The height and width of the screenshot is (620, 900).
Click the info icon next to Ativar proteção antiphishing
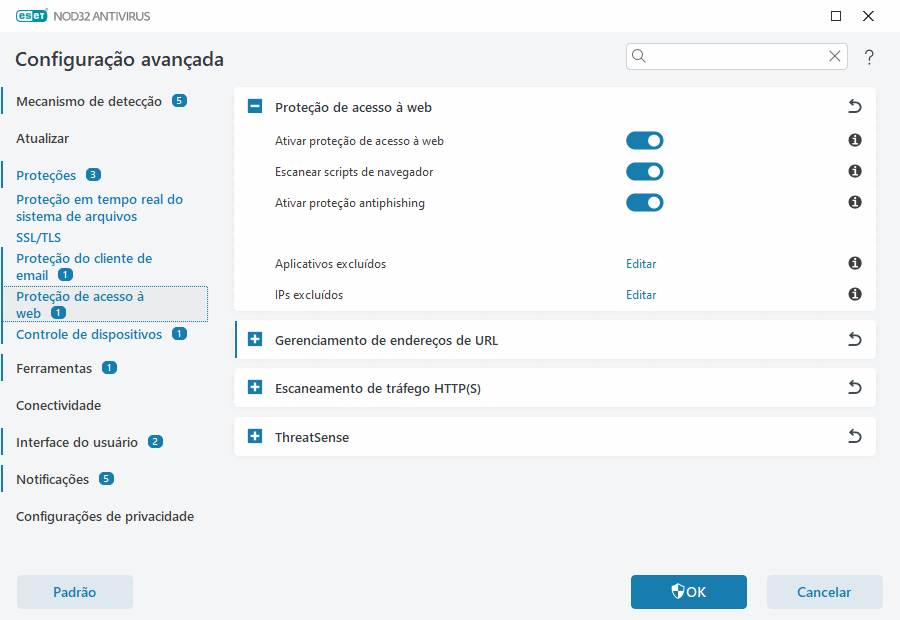click(x=854, y=202)
